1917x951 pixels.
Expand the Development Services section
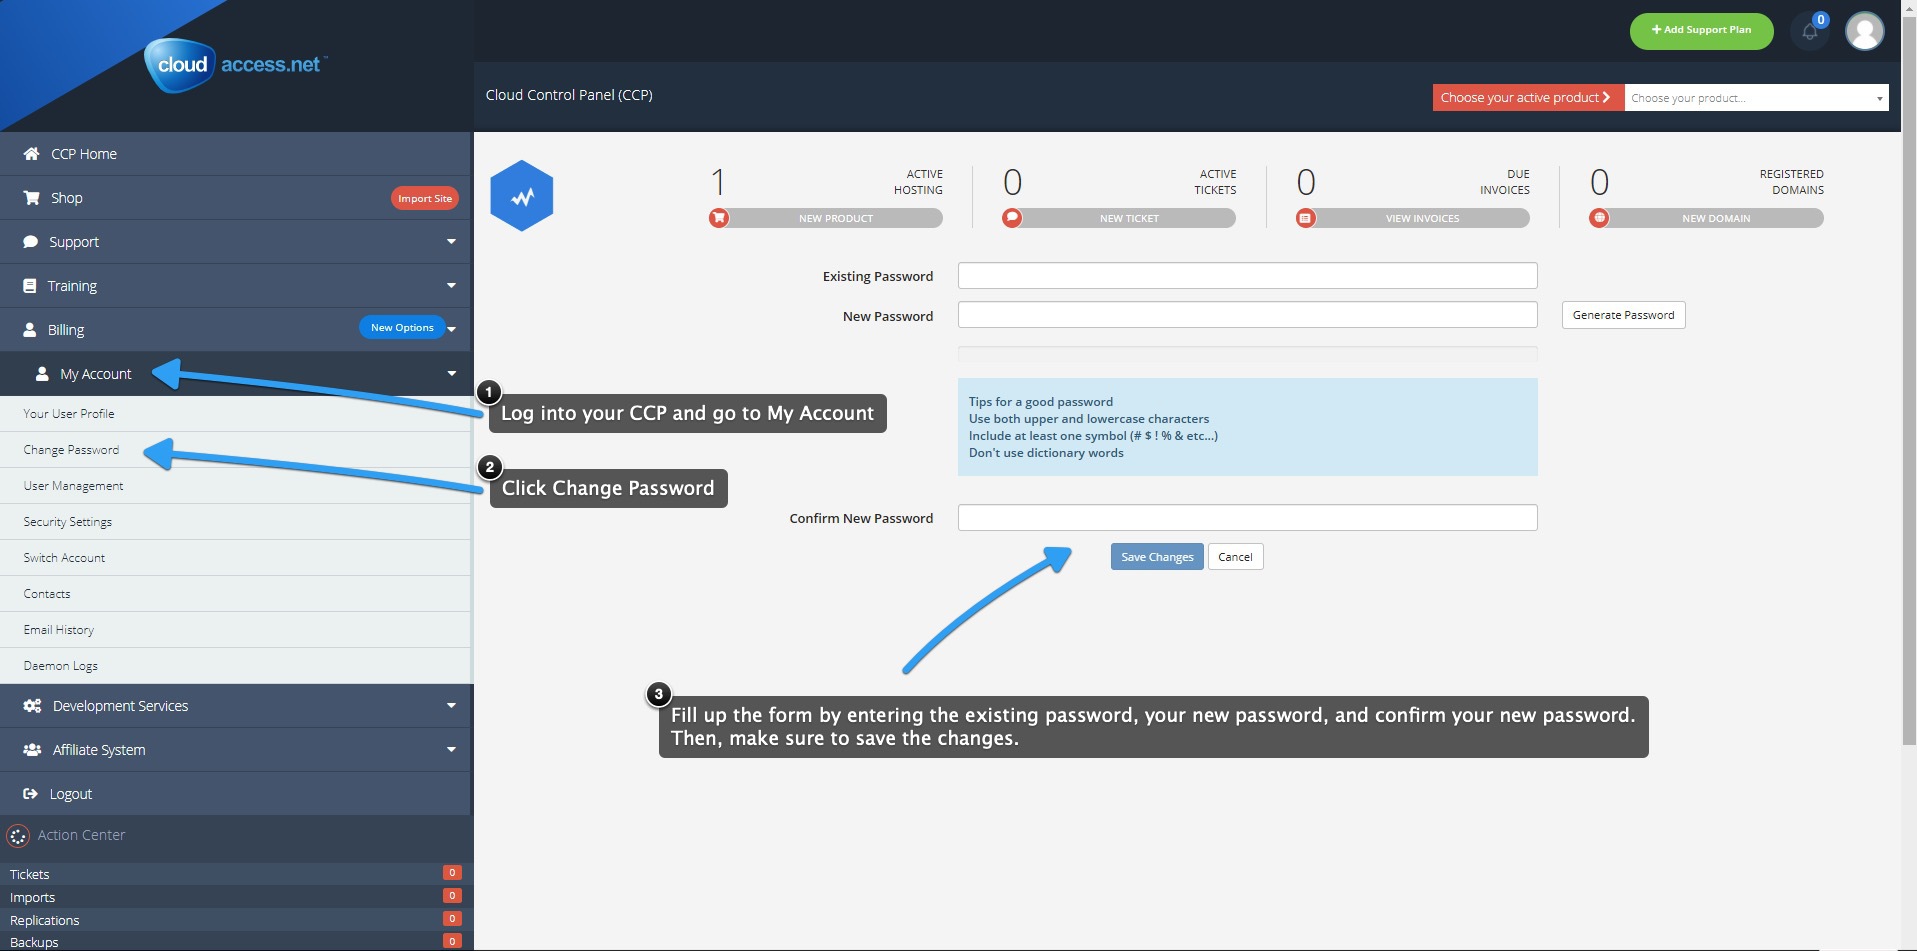click(x=236, y=706)
